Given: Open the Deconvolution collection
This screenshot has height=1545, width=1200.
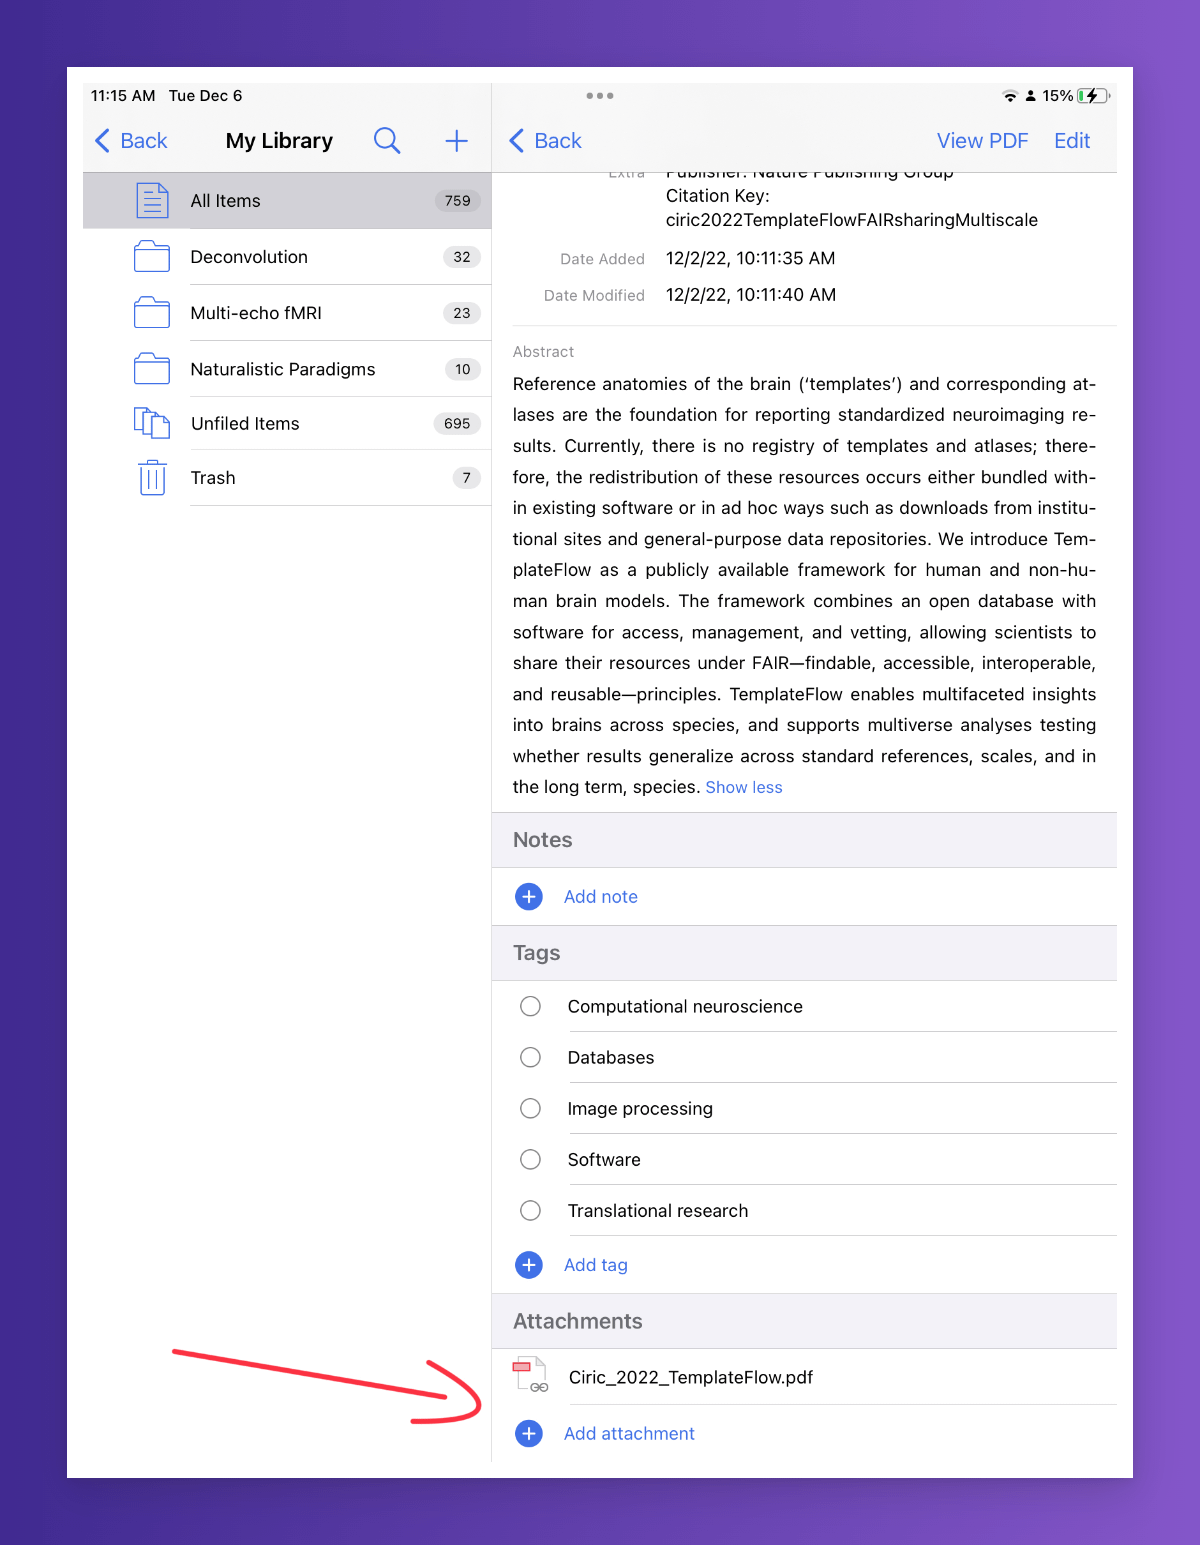Looking at the screenshot, I should 249,257.
